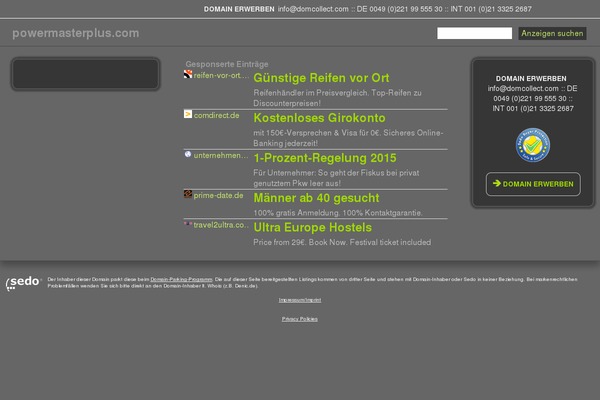Open the Männer ab 40 gesucht ad
This screenshot has height=400, width=600.
point(316,198)
